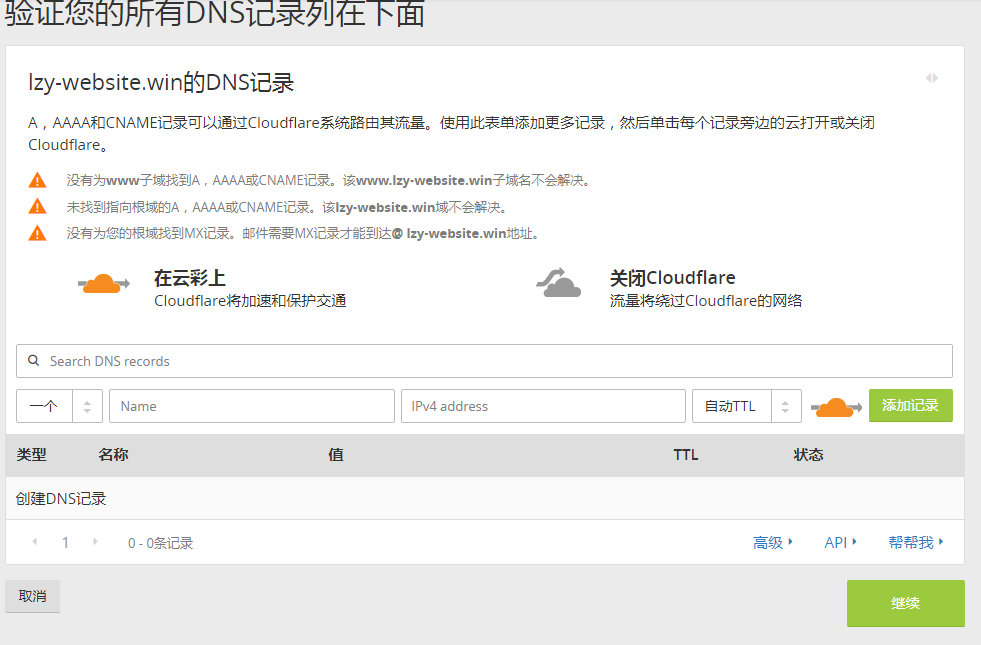
Task: Click the grey cloud icon beside 关闭Cloudflare
Action: click(559, 284)
